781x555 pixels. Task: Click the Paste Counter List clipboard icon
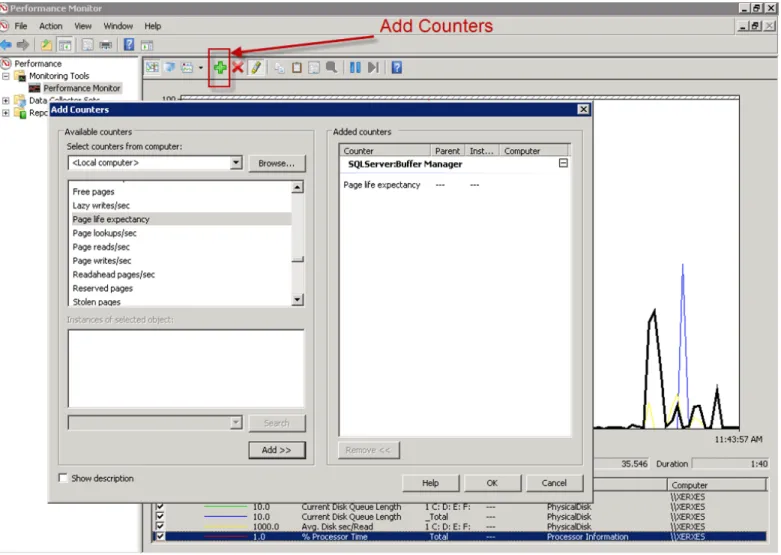point(297,67)
